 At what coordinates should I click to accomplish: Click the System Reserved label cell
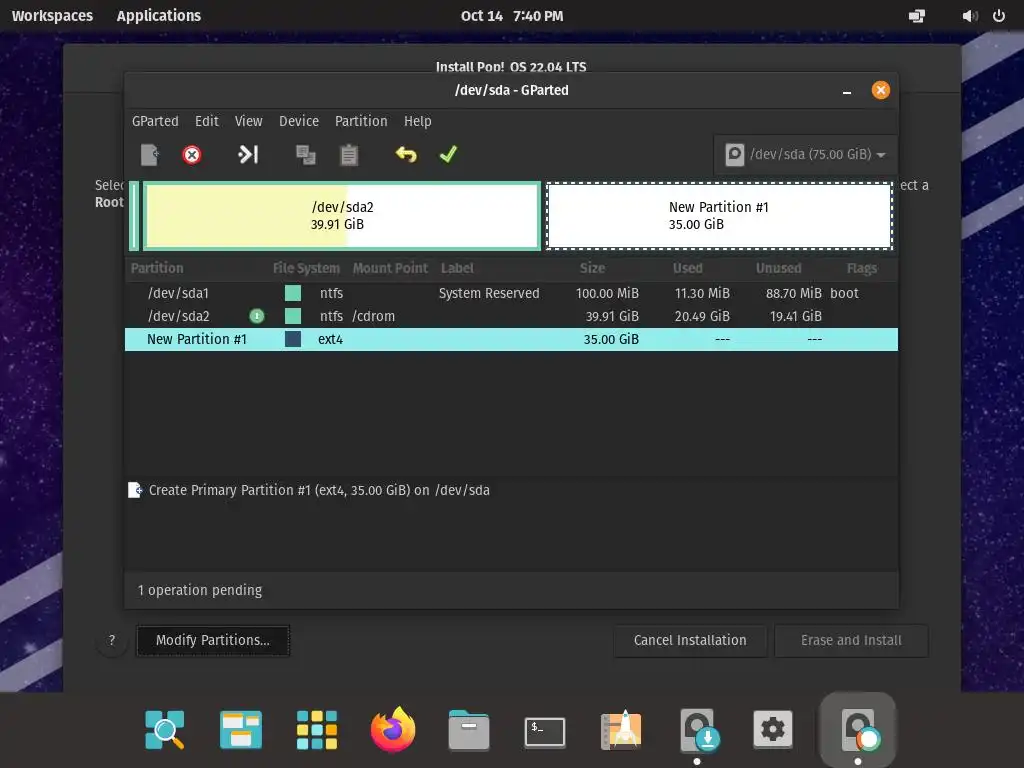pos(489,293)
